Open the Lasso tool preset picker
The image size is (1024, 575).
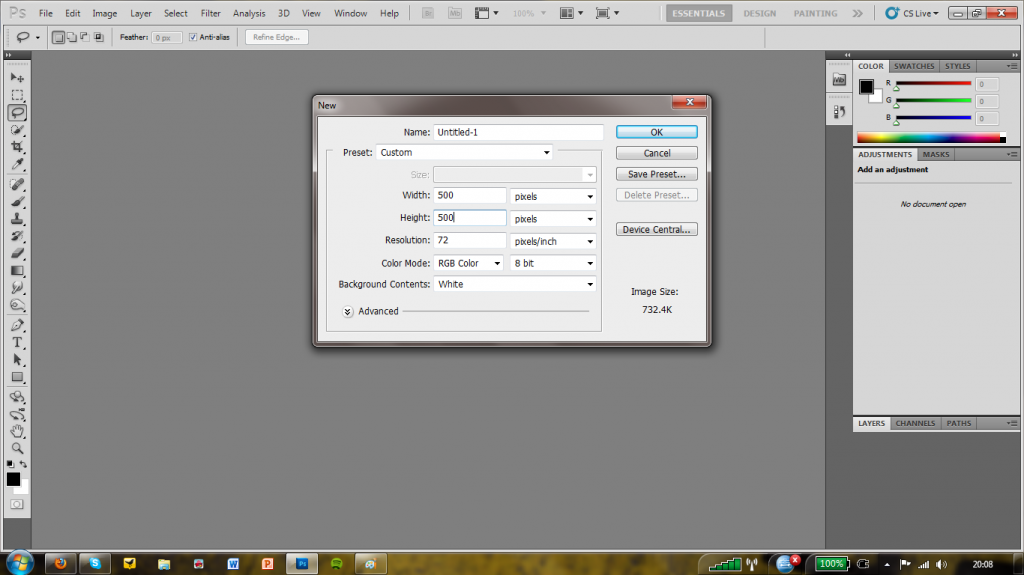coord(37,38)
